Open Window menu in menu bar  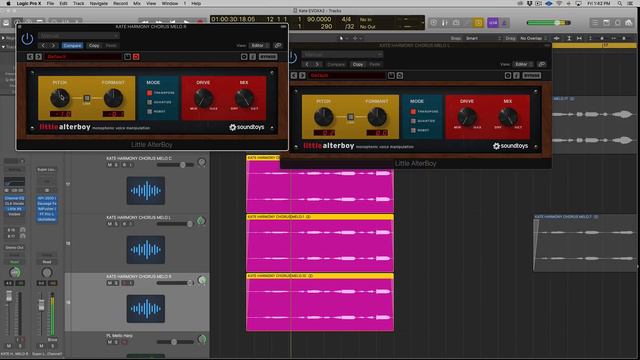[170, 3]
